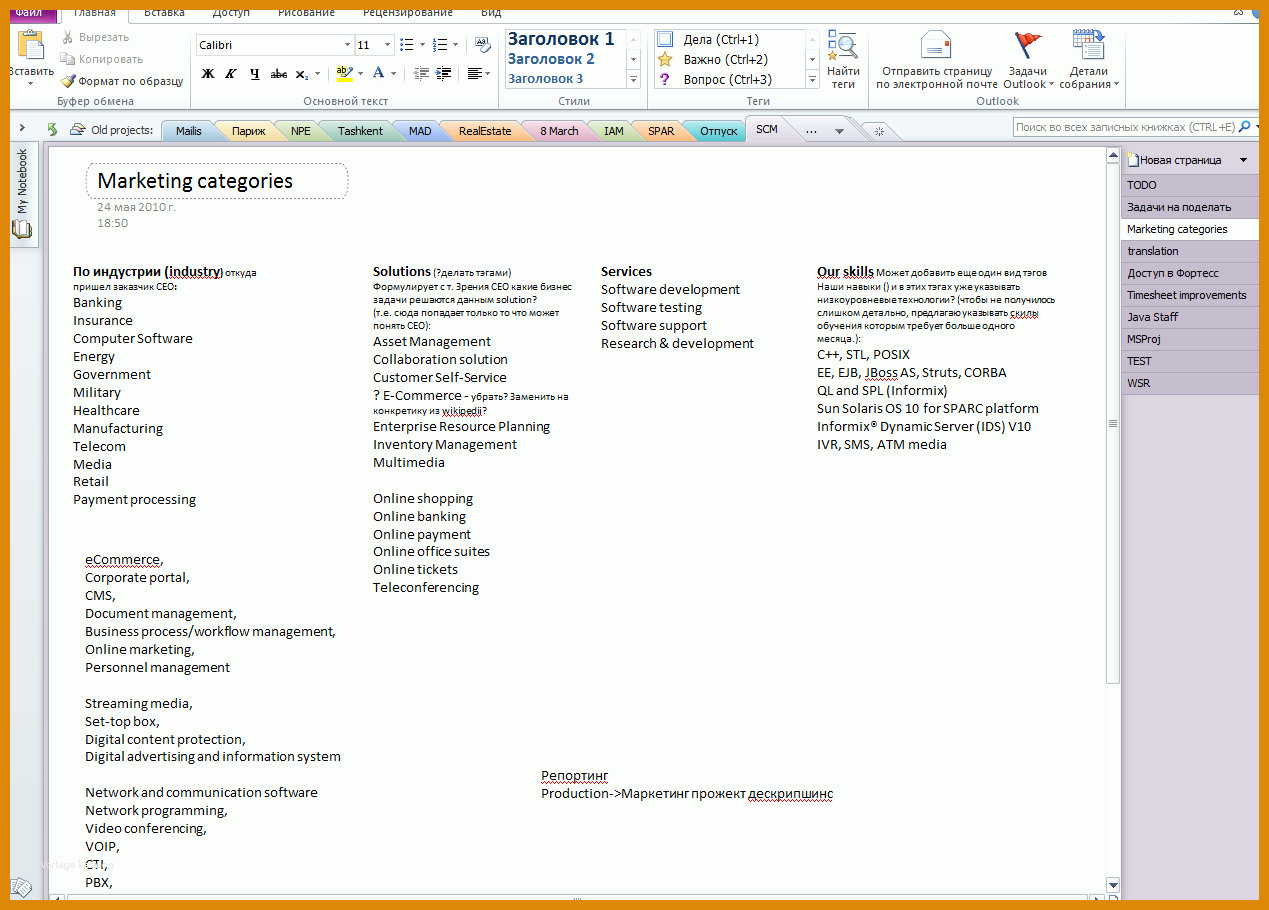This screenshot has width=1269, height=910.
Task: Open the TODO page
Action: (x=1190, y=185)
